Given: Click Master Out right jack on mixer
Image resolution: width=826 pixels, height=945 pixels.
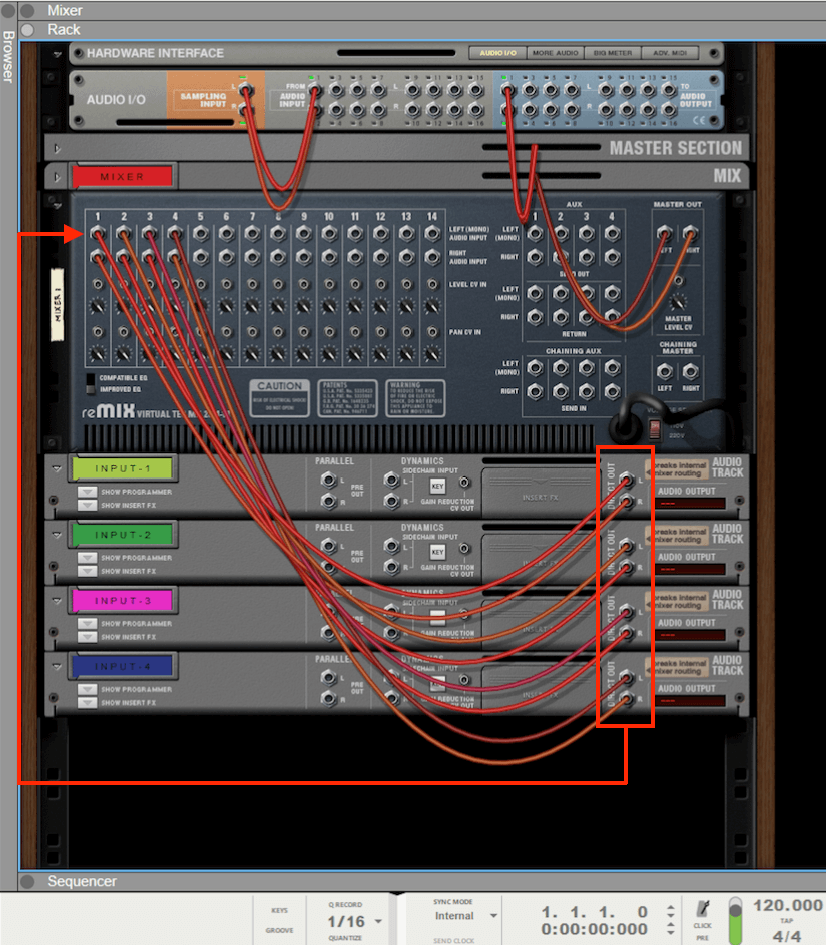Looking at the screenshot, I should click(x=690, y=233).
